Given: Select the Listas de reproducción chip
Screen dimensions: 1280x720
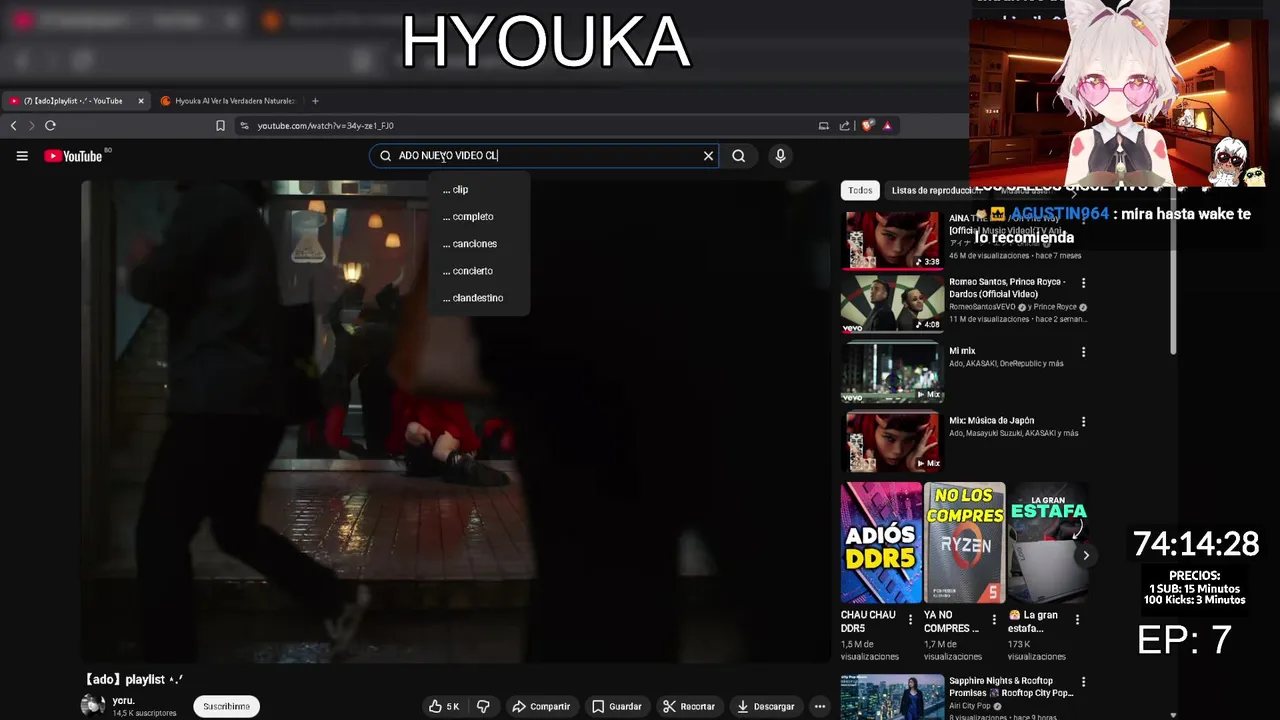Looking at the screenshot, I should tap(935, 190).
